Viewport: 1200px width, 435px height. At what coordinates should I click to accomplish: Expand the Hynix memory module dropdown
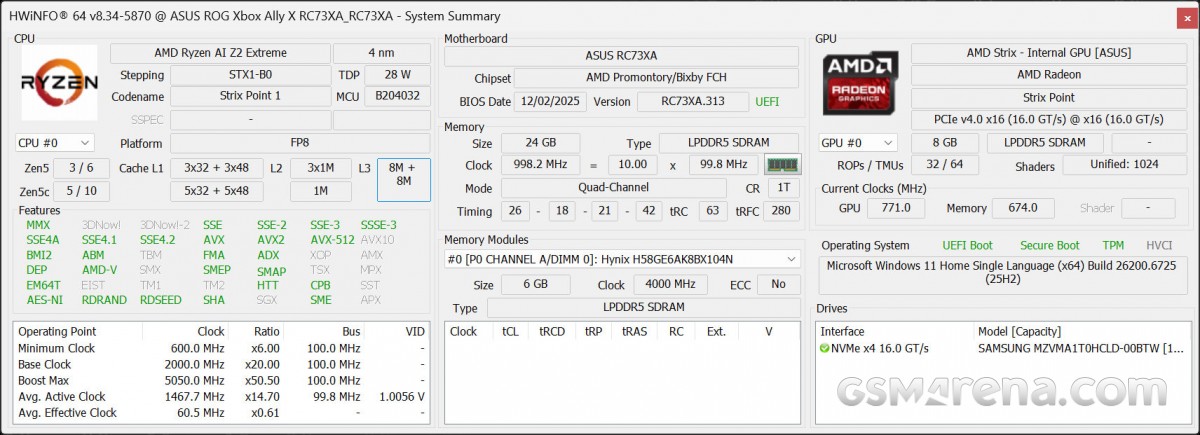tap(792, 259)
